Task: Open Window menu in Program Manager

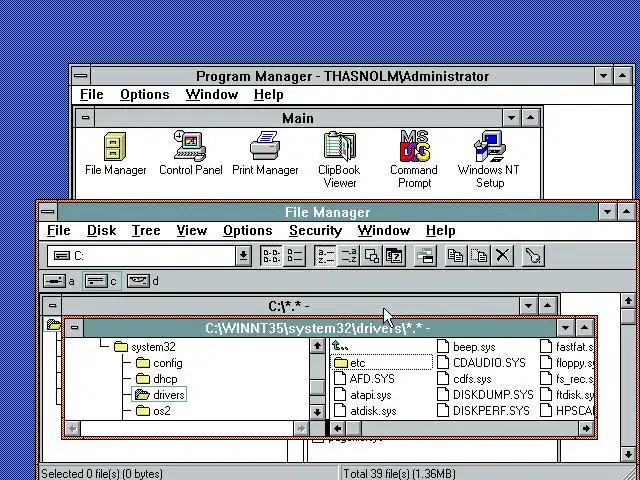Action: pos(212,95)
